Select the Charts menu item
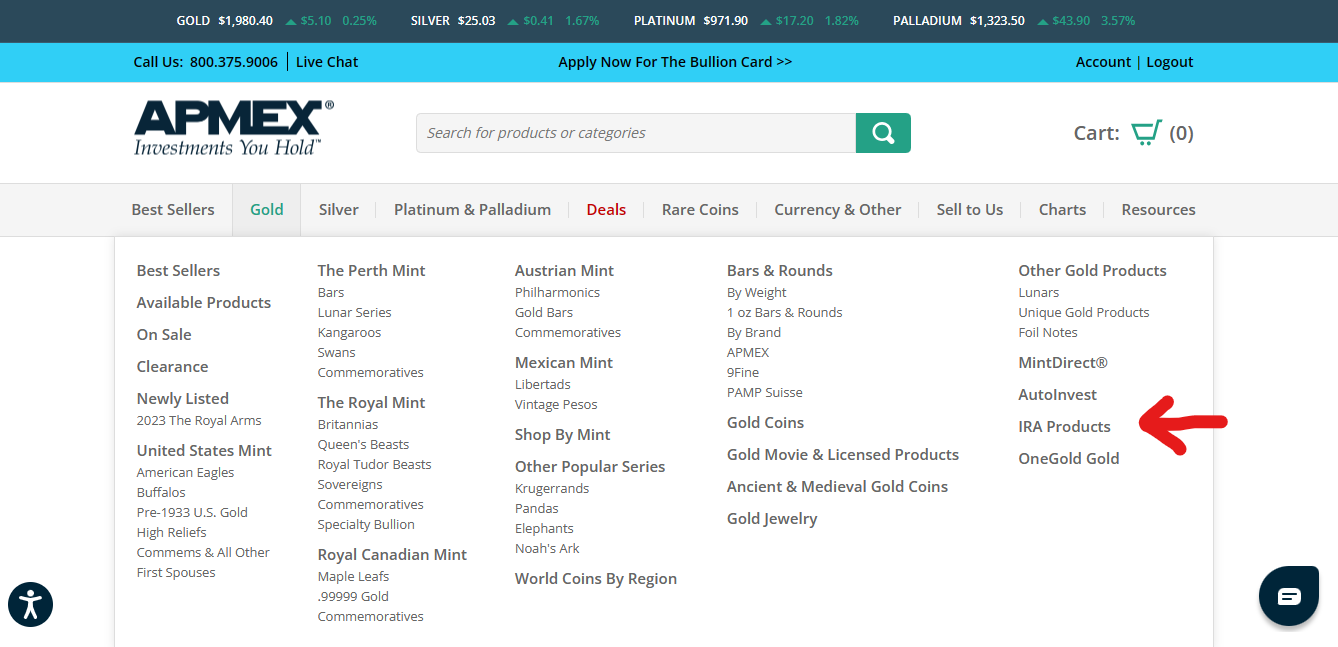 tap(1062, 210)
